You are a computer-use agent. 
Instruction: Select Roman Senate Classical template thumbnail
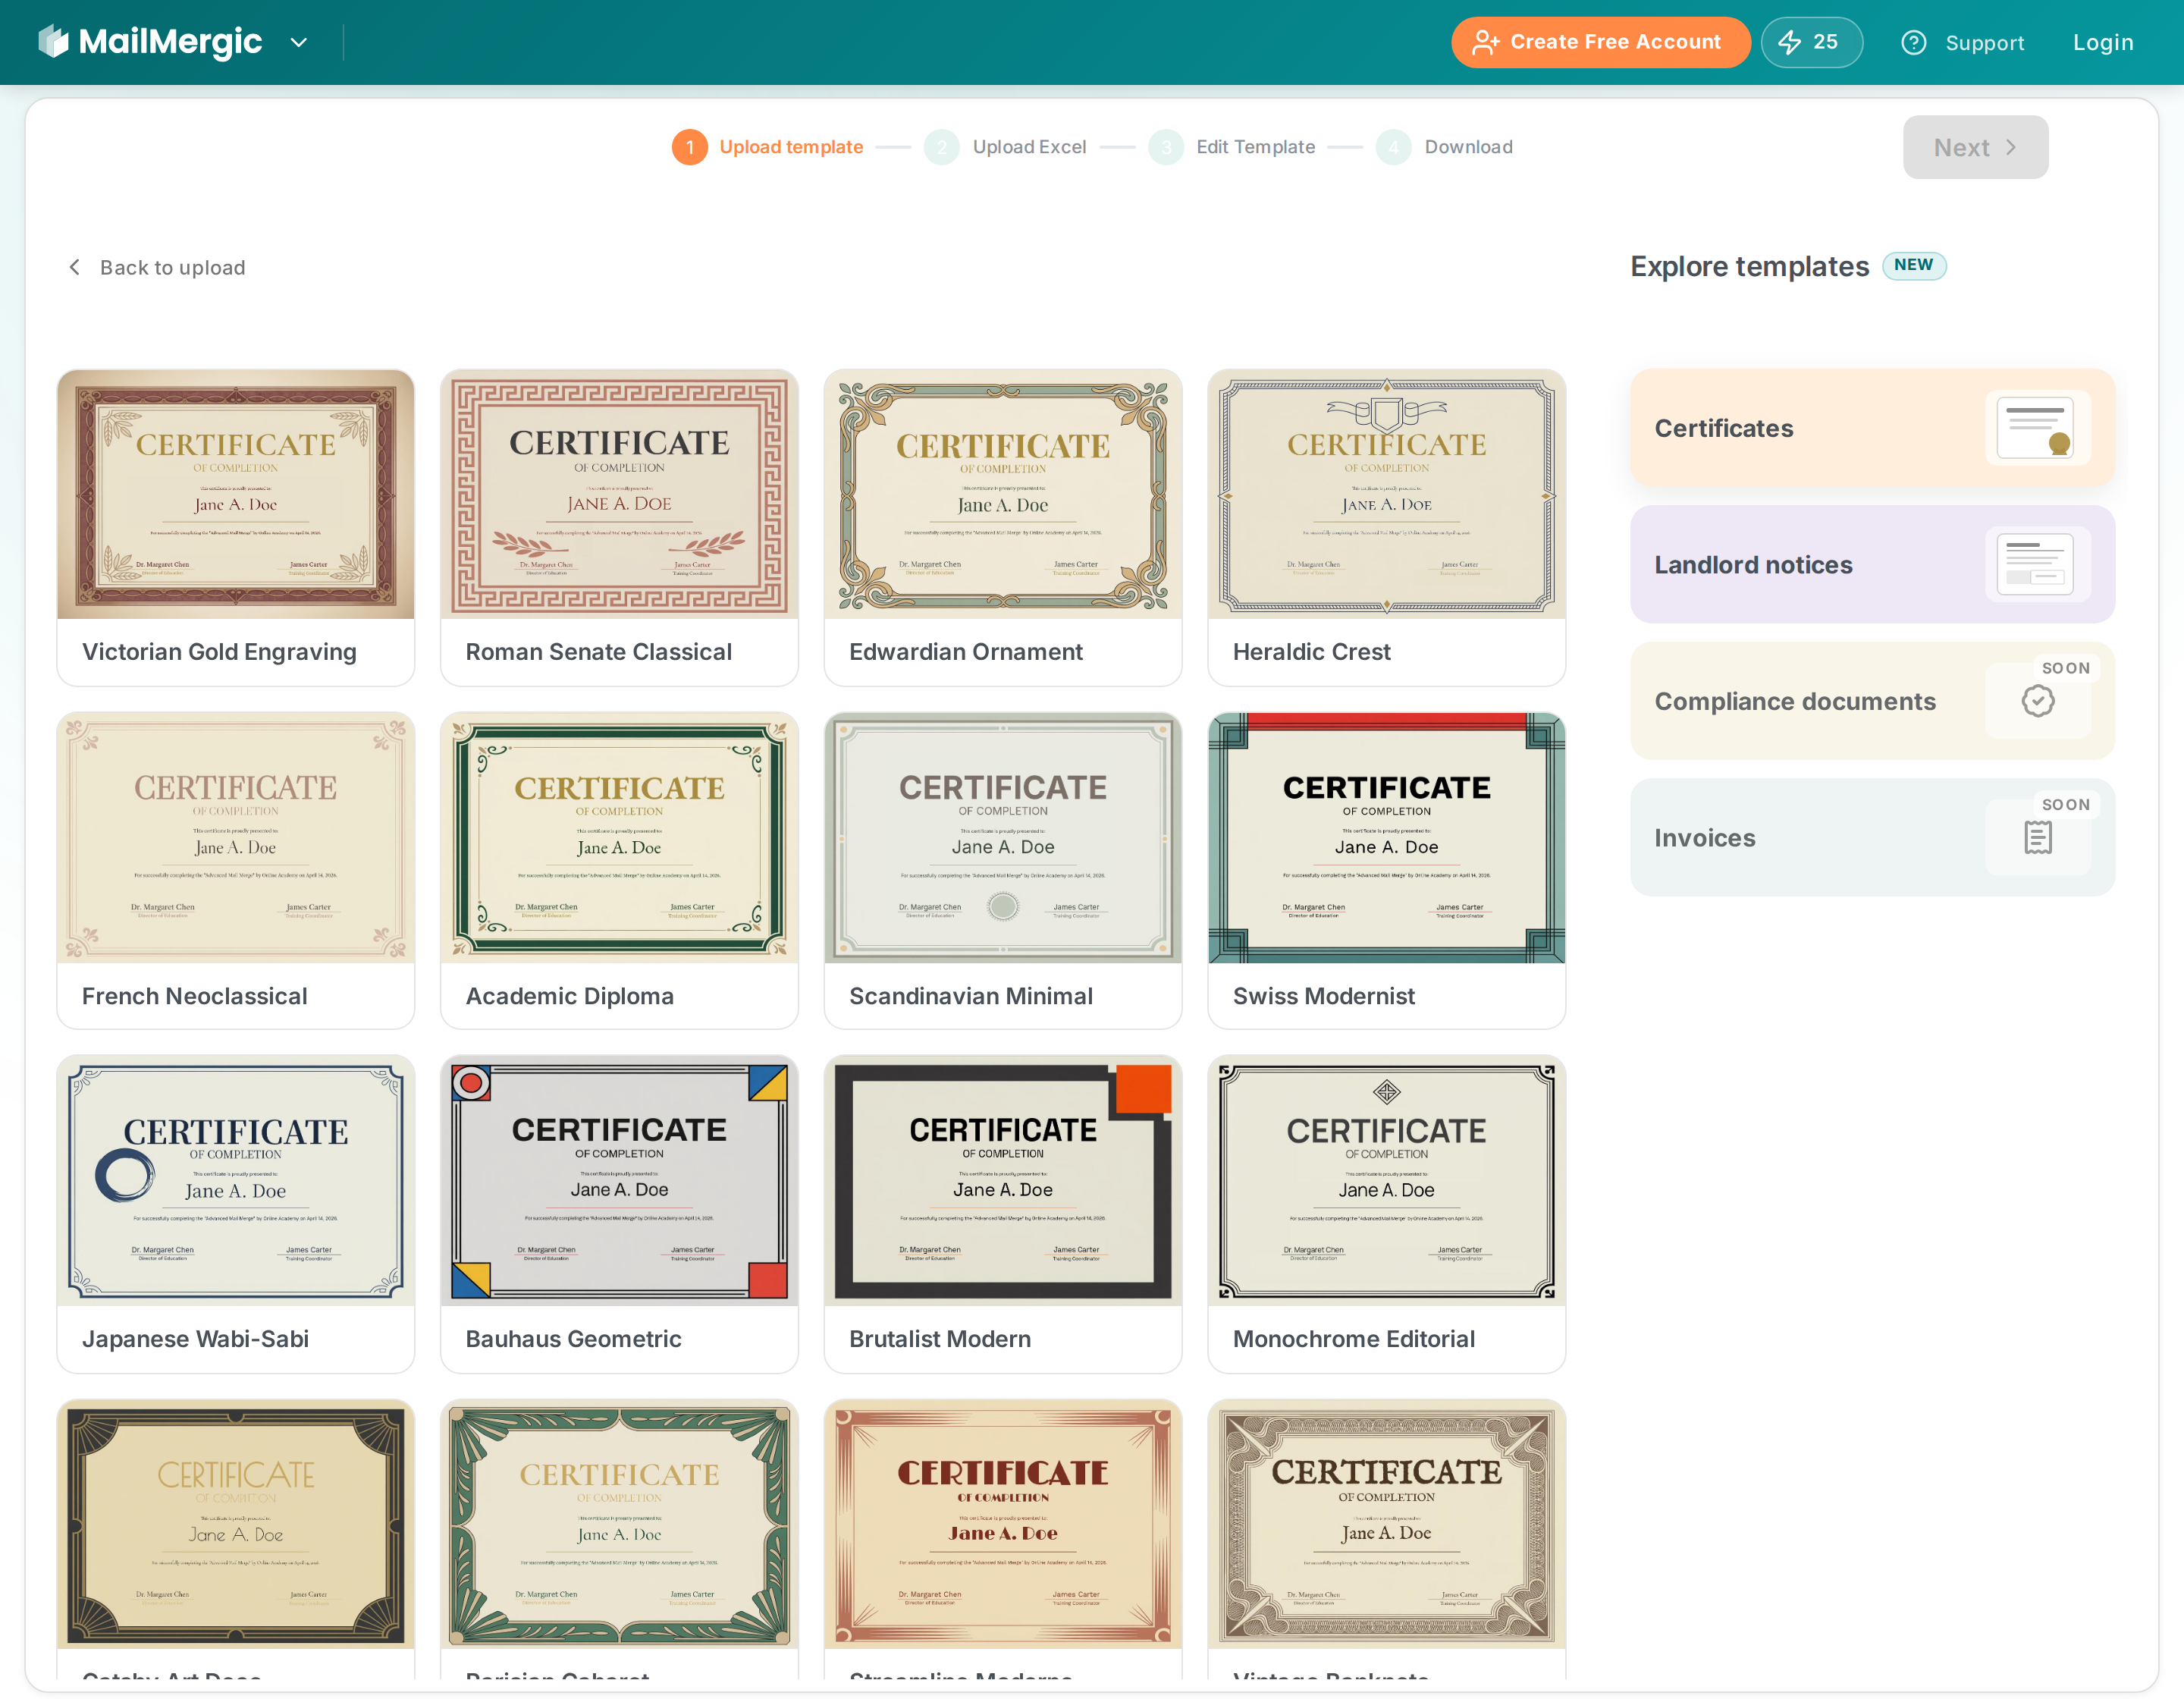[619, 494]
